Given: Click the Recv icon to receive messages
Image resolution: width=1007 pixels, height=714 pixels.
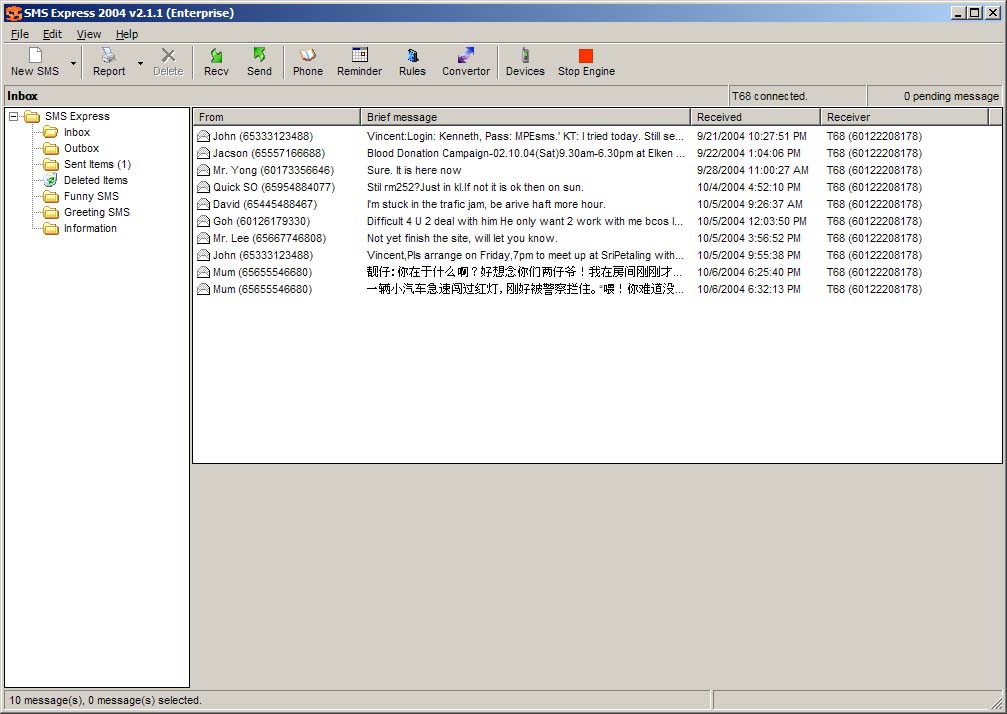Looking at the screenshot, I should click(x=216, y=60).
